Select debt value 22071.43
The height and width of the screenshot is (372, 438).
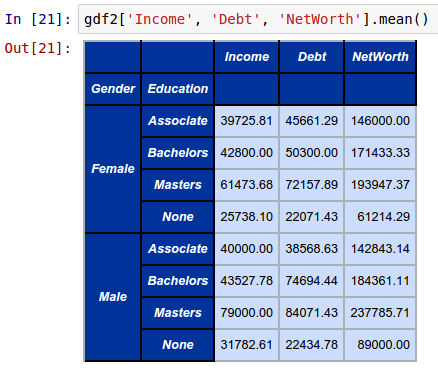312,217
